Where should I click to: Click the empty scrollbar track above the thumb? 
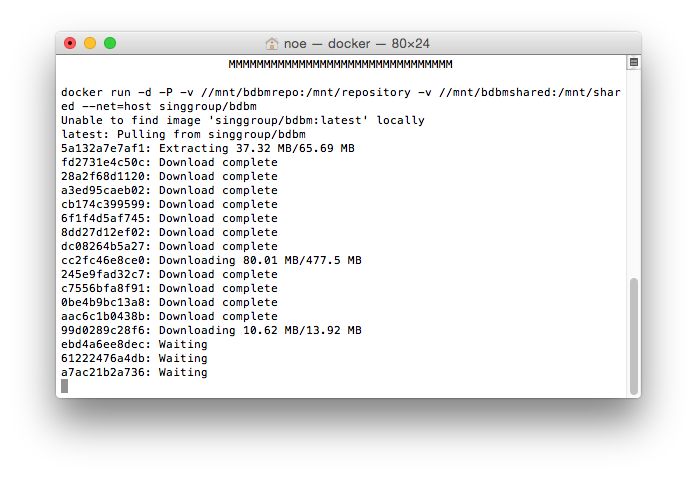(x=634, y=173)
